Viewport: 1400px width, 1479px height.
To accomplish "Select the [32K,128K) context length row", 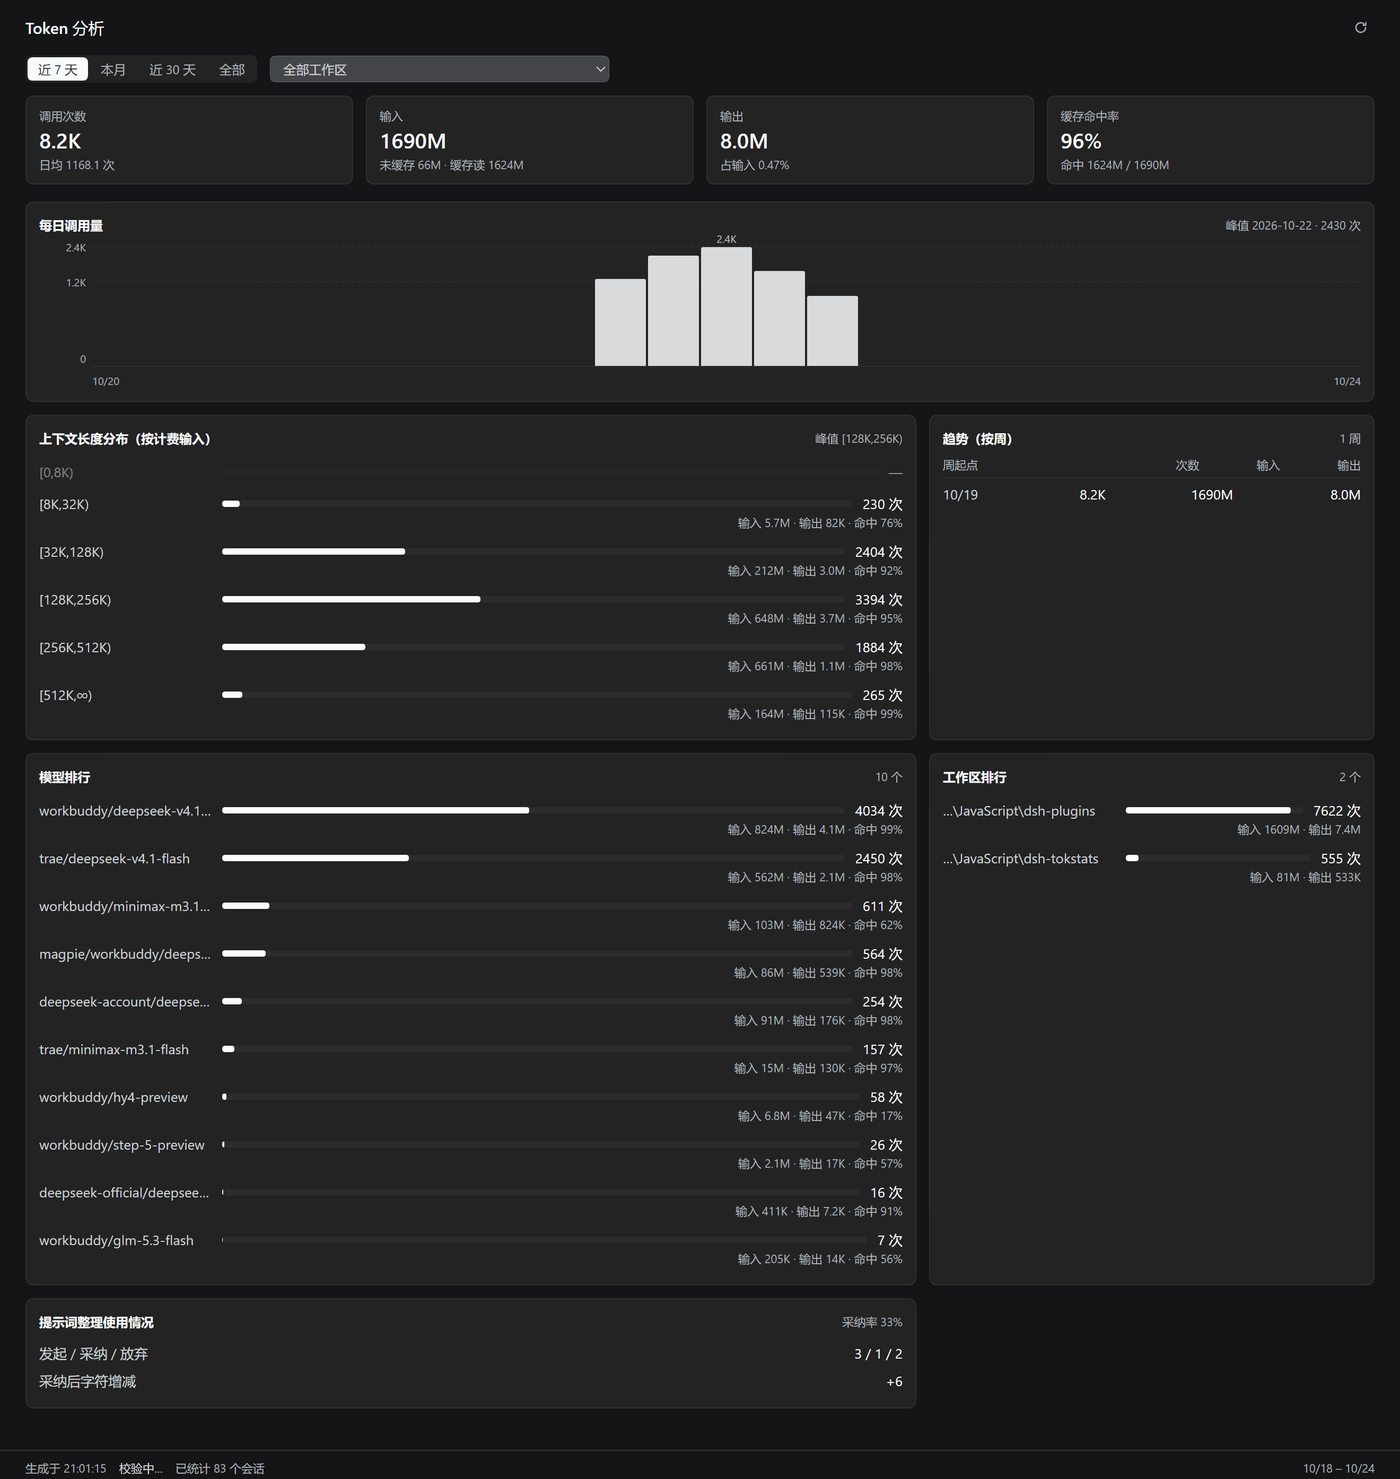I will pos(470,561).
